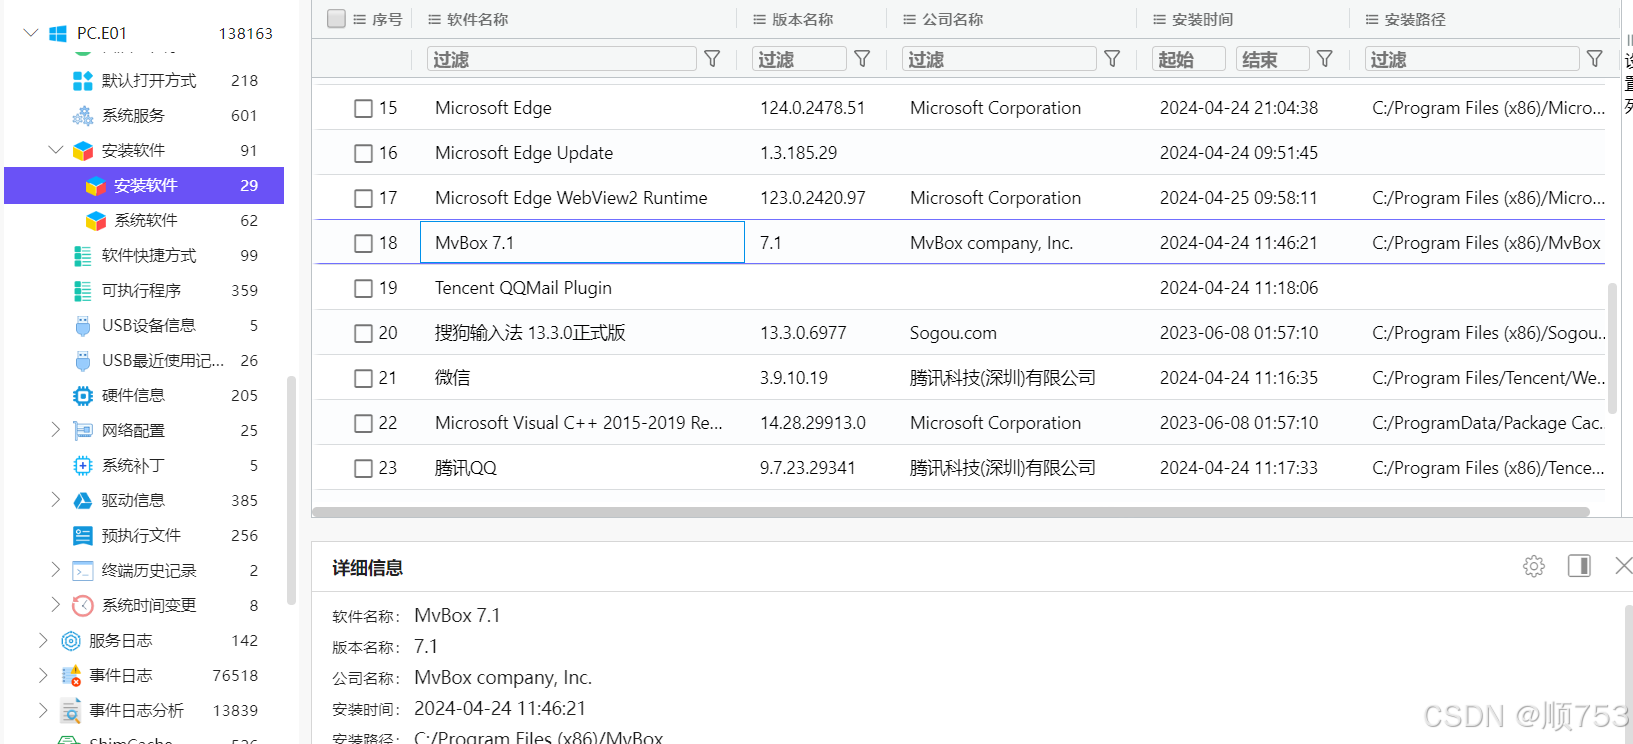
Task: Collapse the PC.E01 root node
Action: [31, 33]
